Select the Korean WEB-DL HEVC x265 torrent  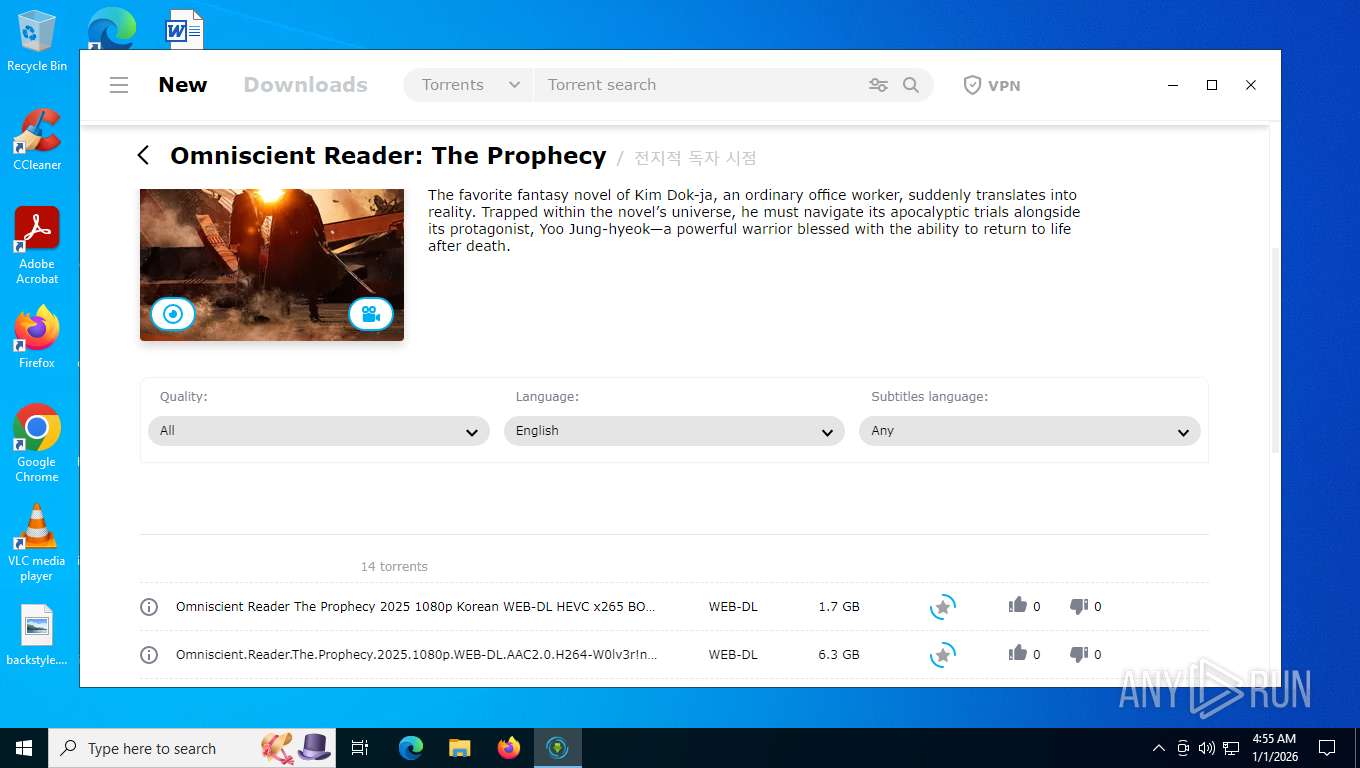tap(416, 607)
